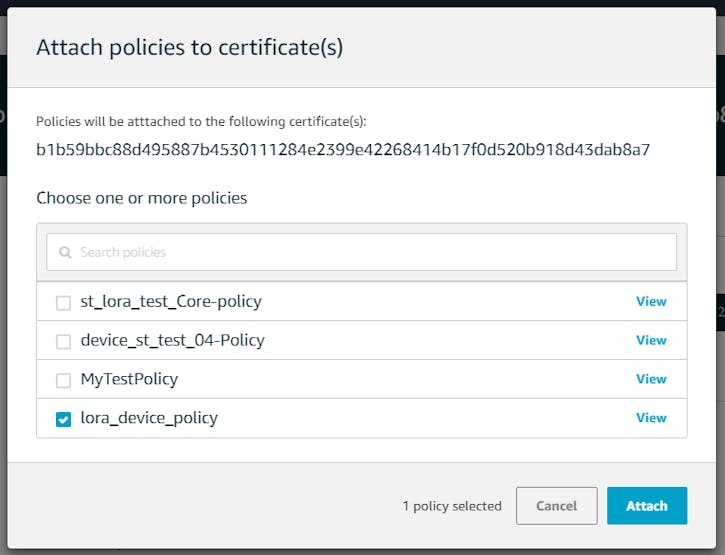
Task: View the lora_device_policy document
Action: (651, 418)
